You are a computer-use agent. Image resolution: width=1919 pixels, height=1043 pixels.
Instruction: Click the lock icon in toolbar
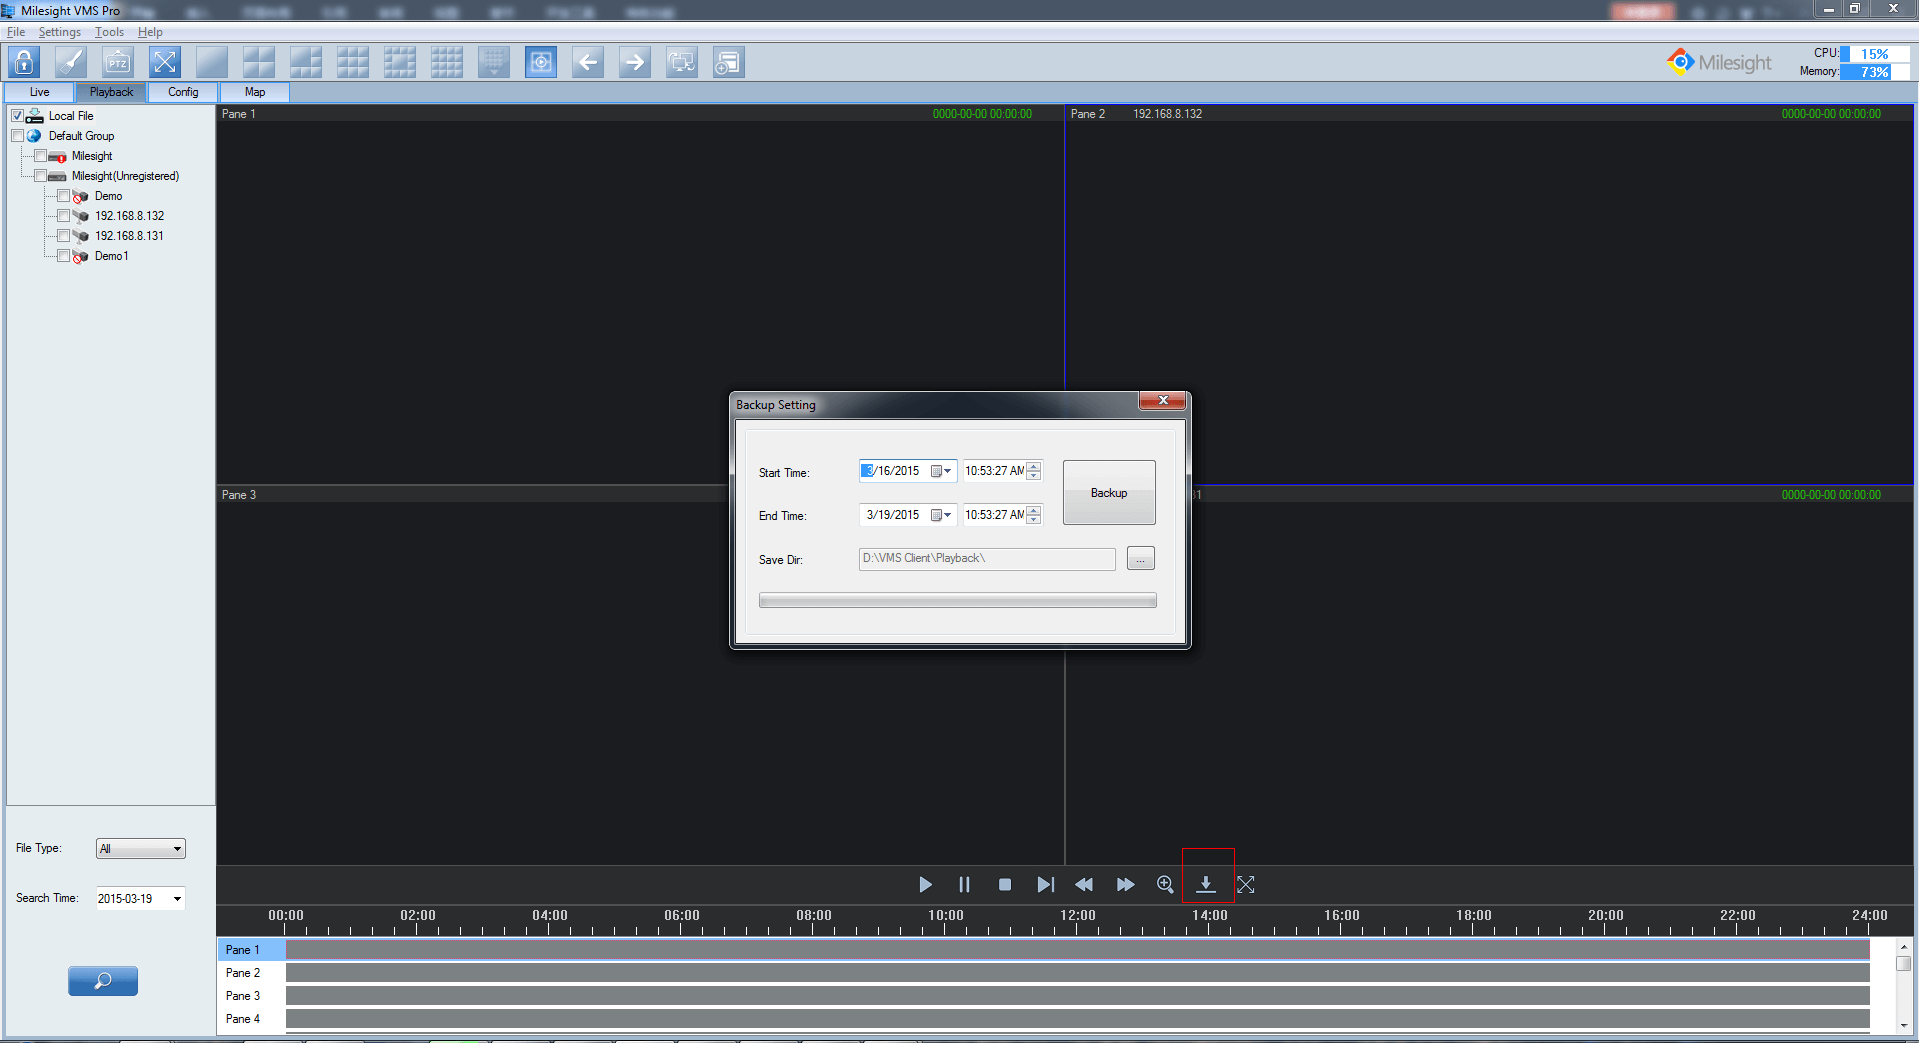point(24,62)
